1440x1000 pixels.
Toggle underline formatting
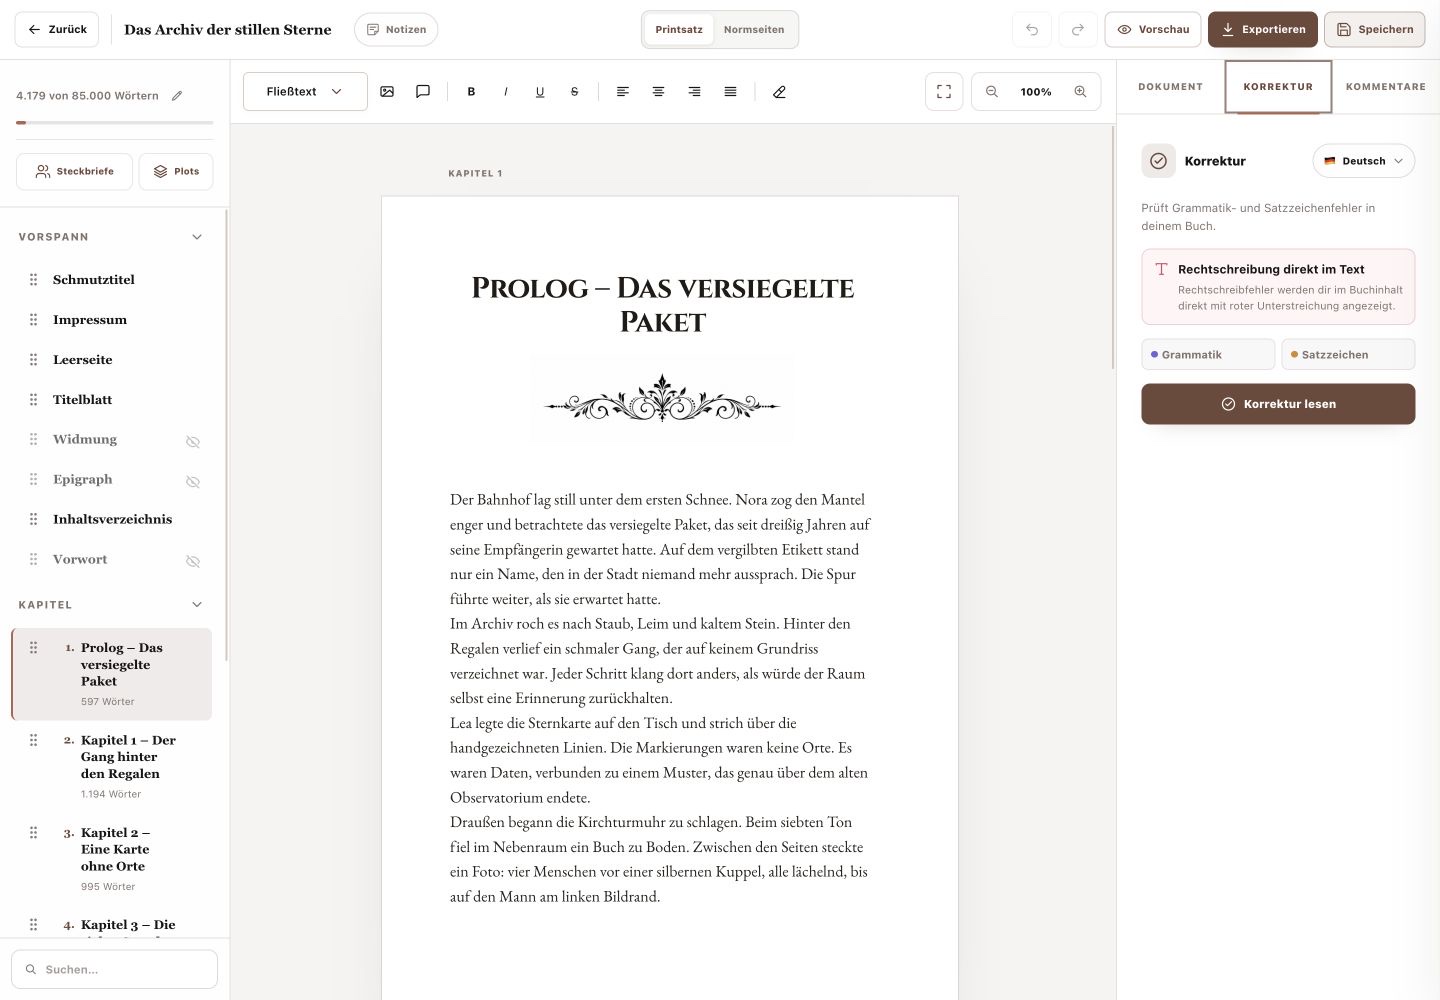click(x=540, y=91)
